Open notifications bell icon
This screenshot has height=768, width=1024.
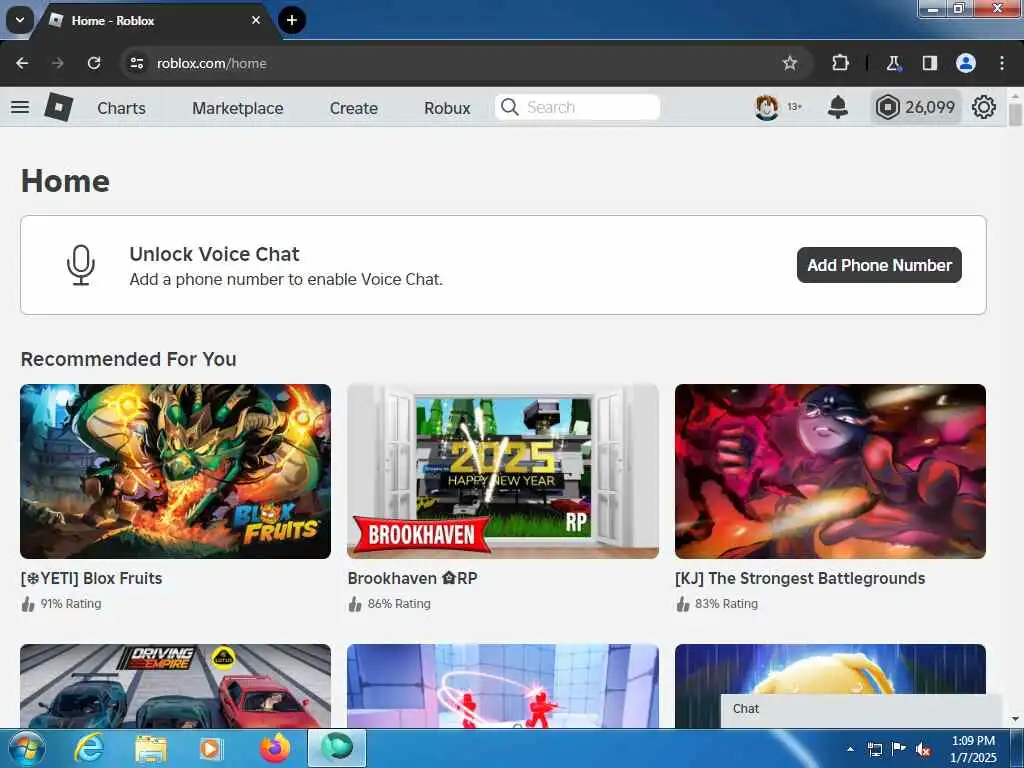point(837,107)
